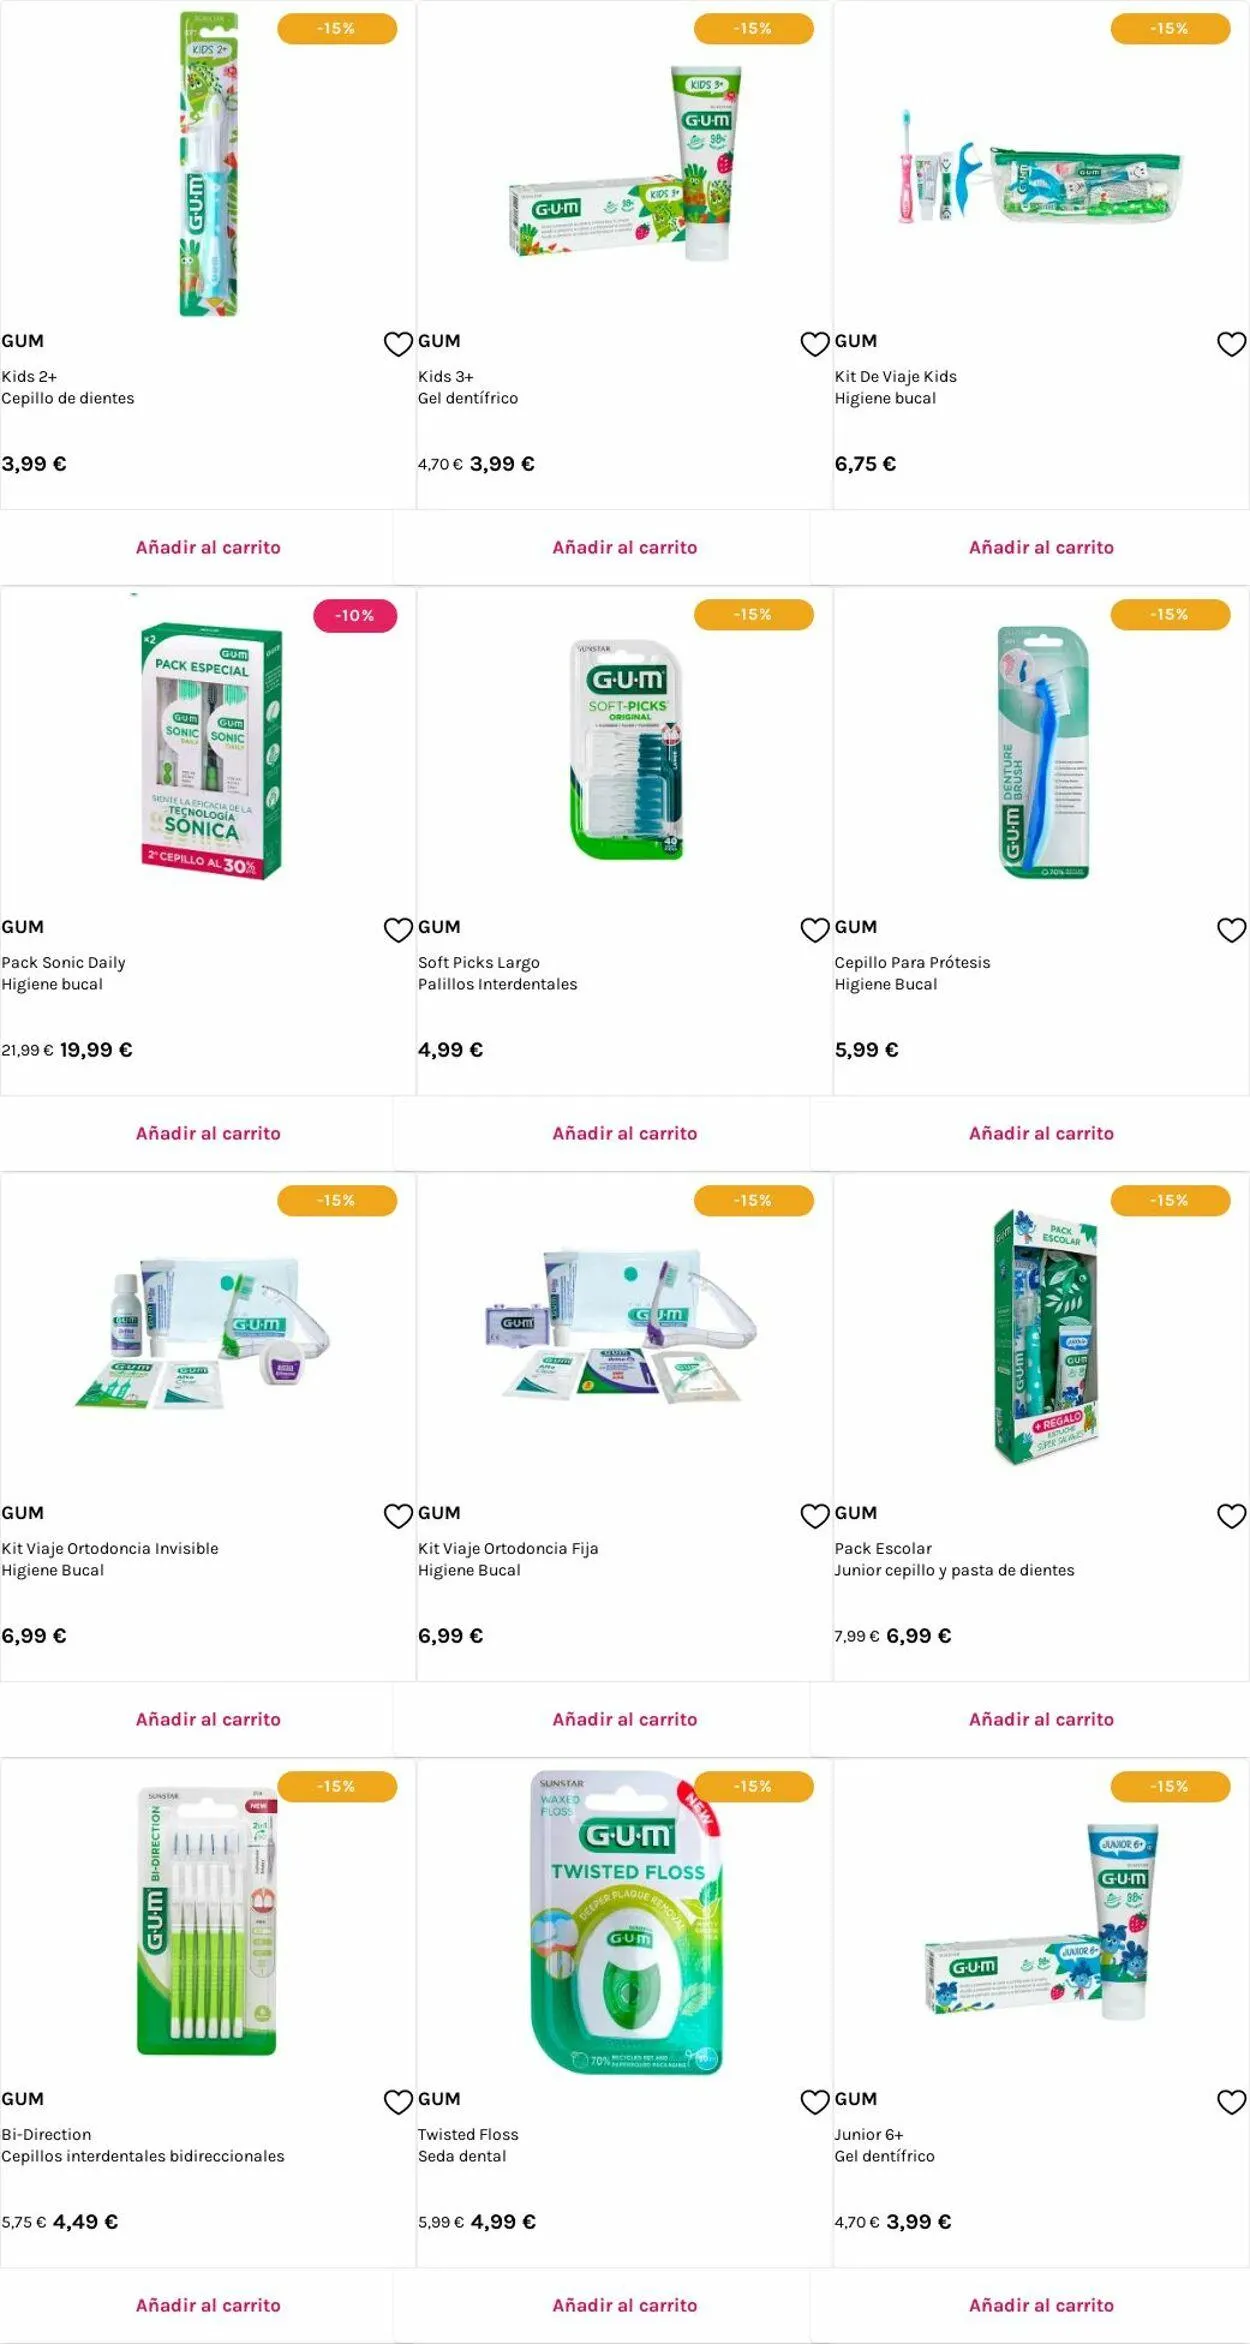This screenshot has width=1250, height=2344.
Task: Add Junior 6+ Gel dentífrico to cart
Action: click(1041, 2305)
